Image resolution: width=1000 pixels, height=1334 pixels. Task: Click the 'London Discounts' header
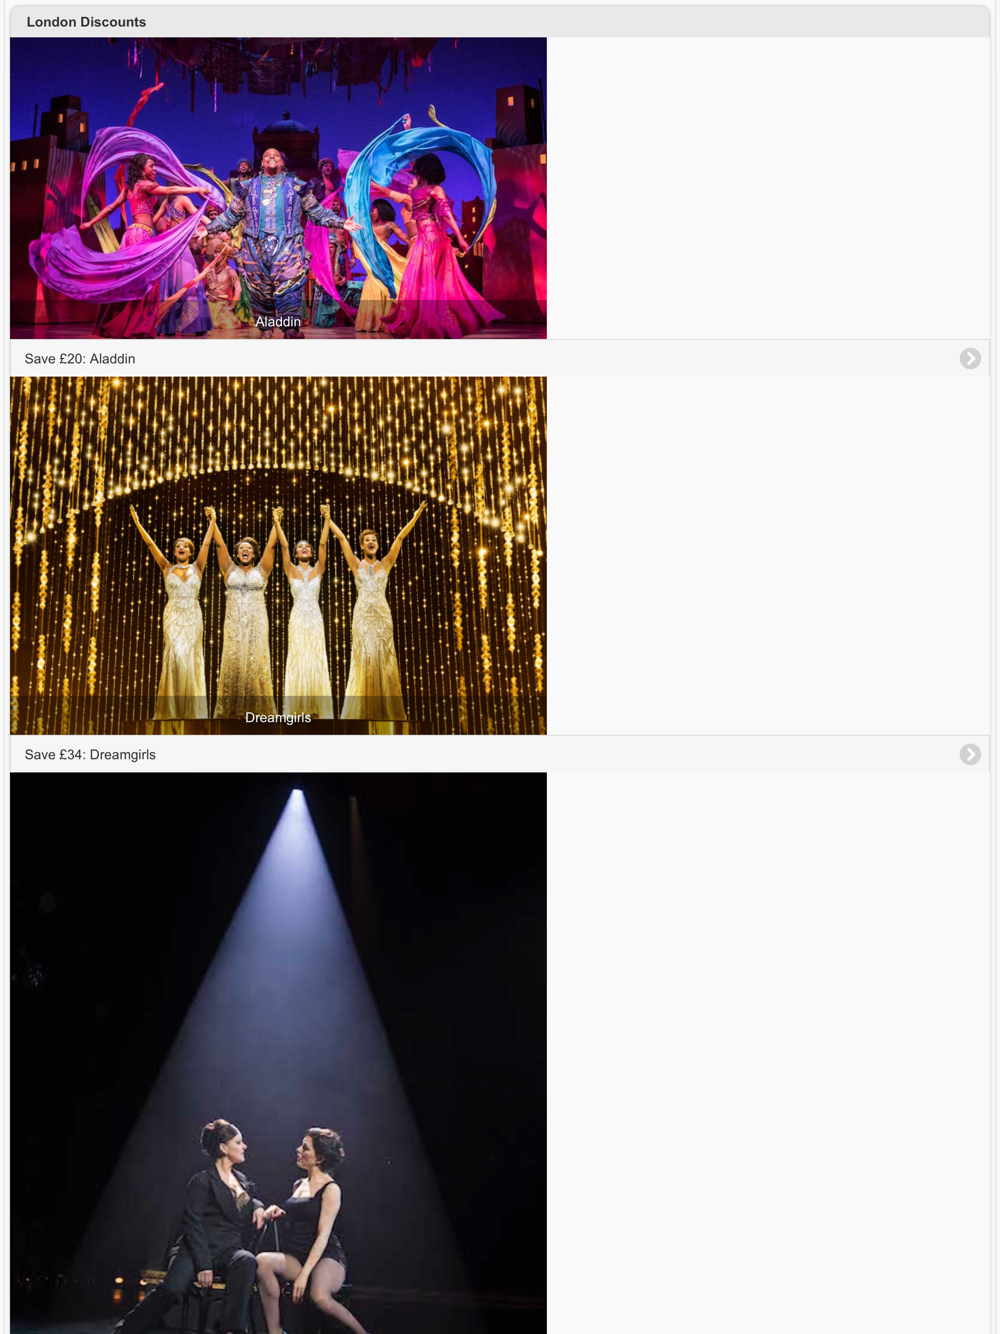[x=86, y=21]
